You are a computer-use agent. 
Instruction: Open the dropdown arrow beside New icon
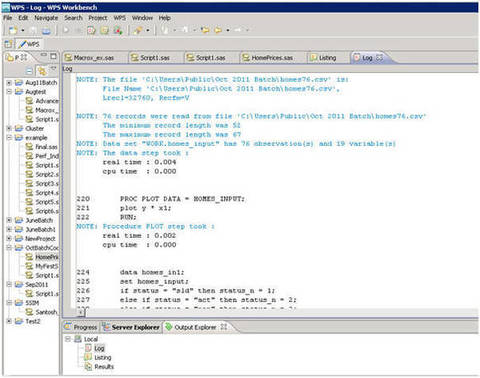pos(23,31)
